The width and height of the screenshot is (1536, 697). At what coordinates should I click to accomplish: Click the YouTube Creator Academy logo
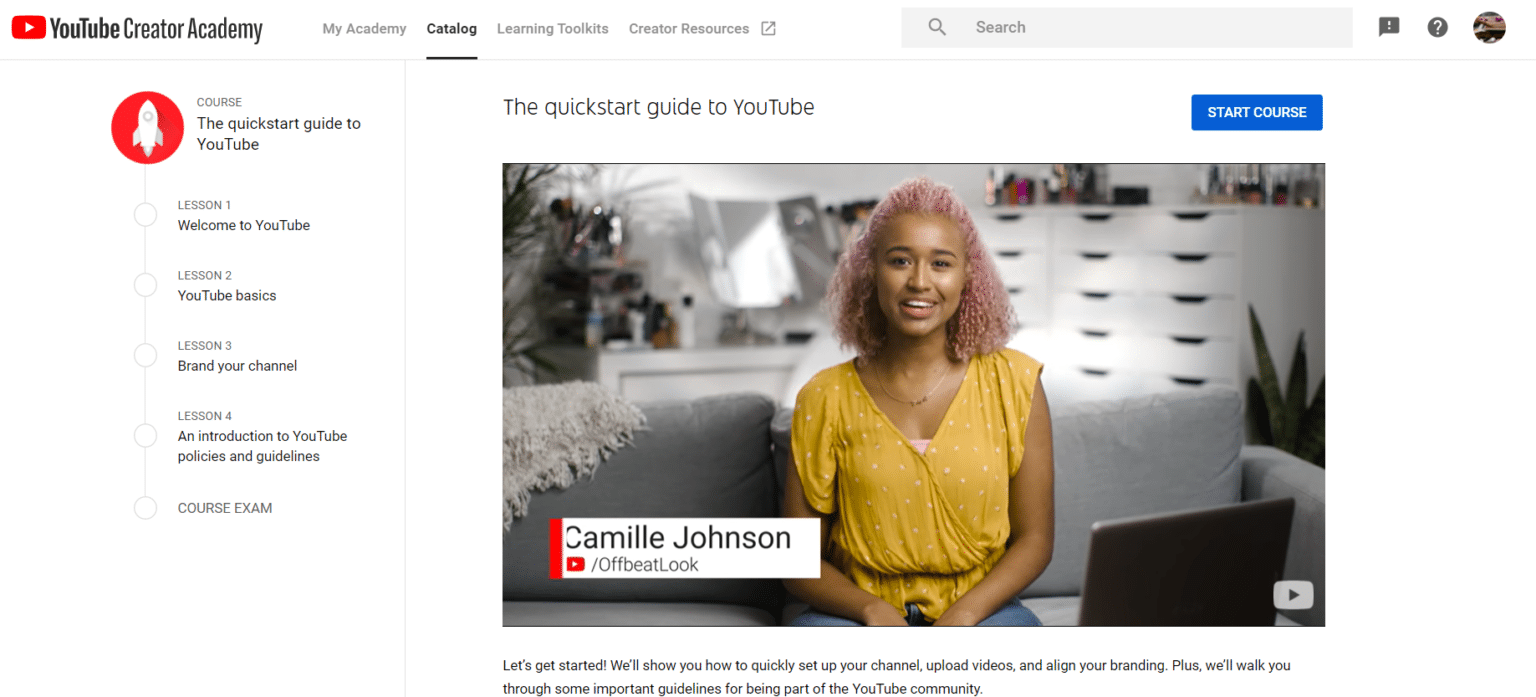coord(137,29)
